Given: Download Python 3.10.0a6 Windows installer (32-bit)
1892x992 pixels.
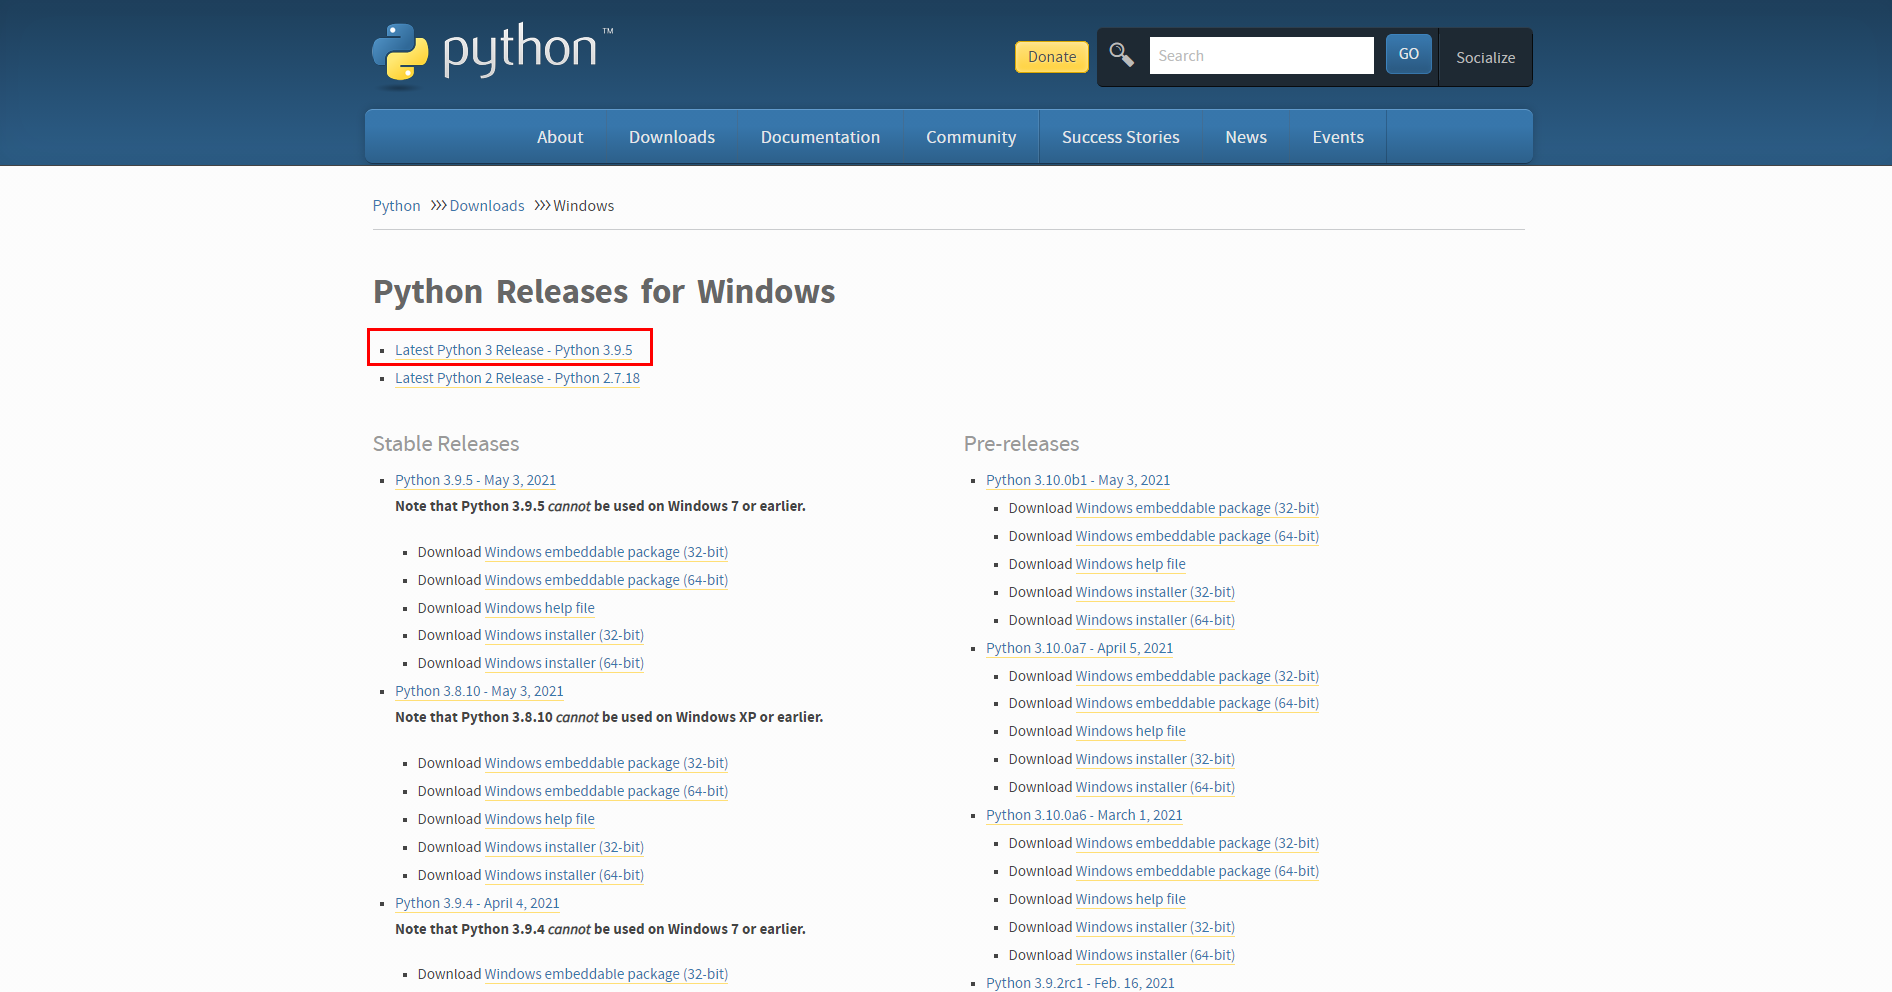Looking at the screenshot, I should tap(1155, 927).
